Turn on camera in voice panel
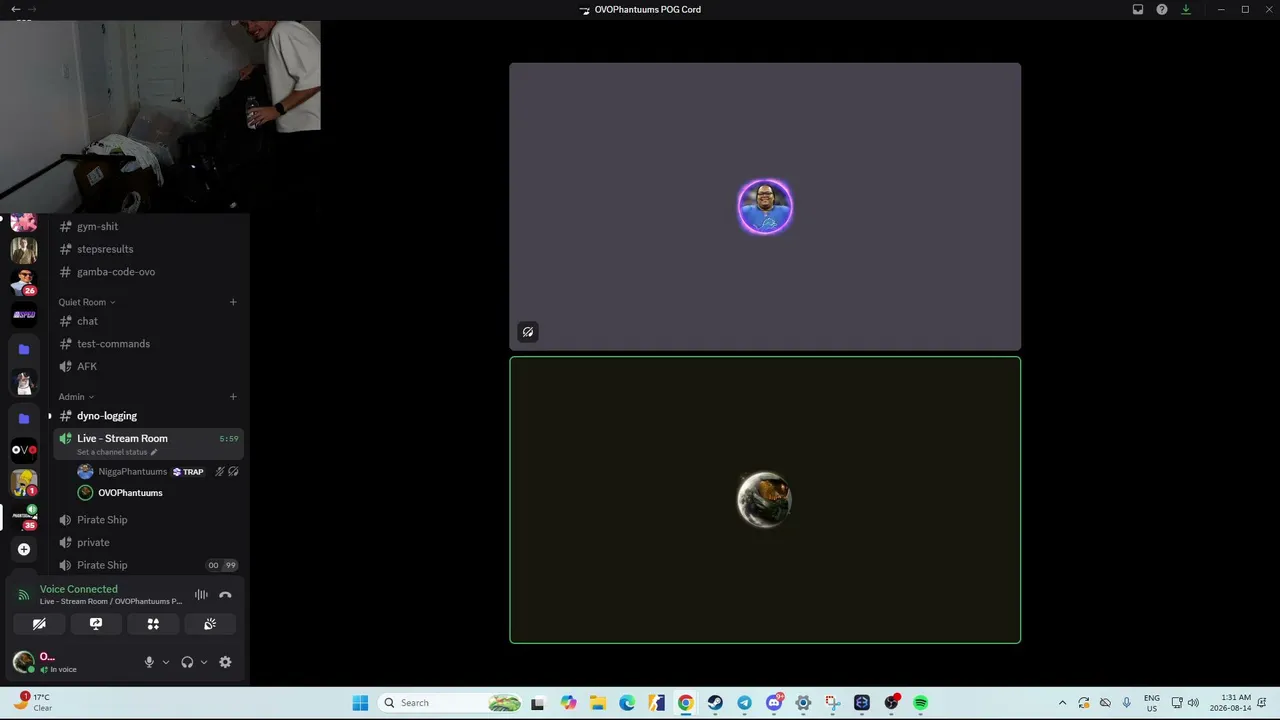The image size is (1280, 720). coord(39,624)
